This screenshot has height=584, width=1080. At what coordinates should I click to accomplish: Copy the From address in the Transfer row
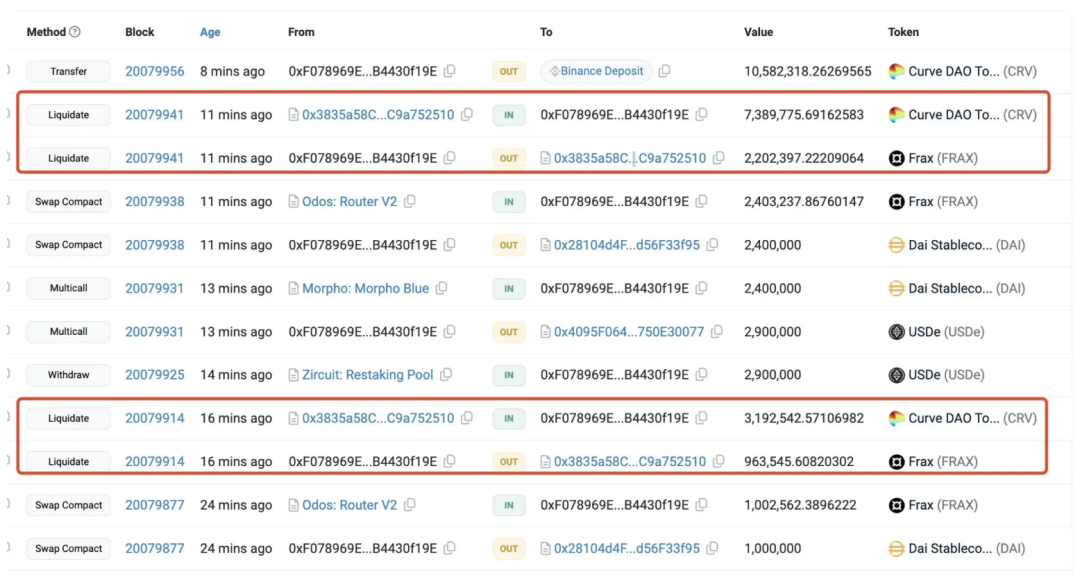click(450, 72)
